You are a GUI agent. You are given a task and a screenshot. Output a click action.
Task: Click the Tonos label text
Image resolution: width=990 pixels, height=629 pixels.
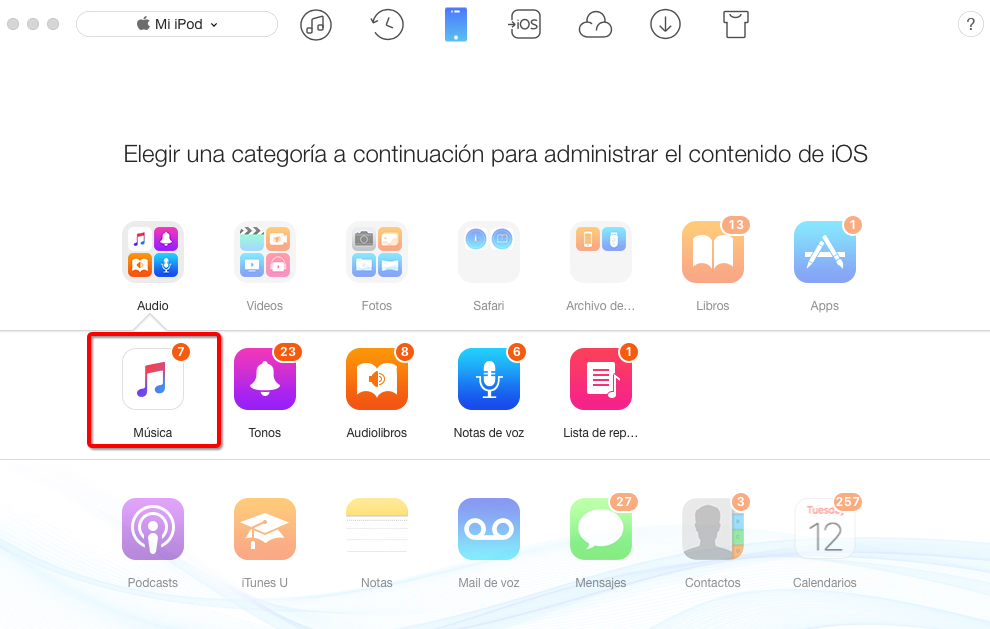pos(265,433)
